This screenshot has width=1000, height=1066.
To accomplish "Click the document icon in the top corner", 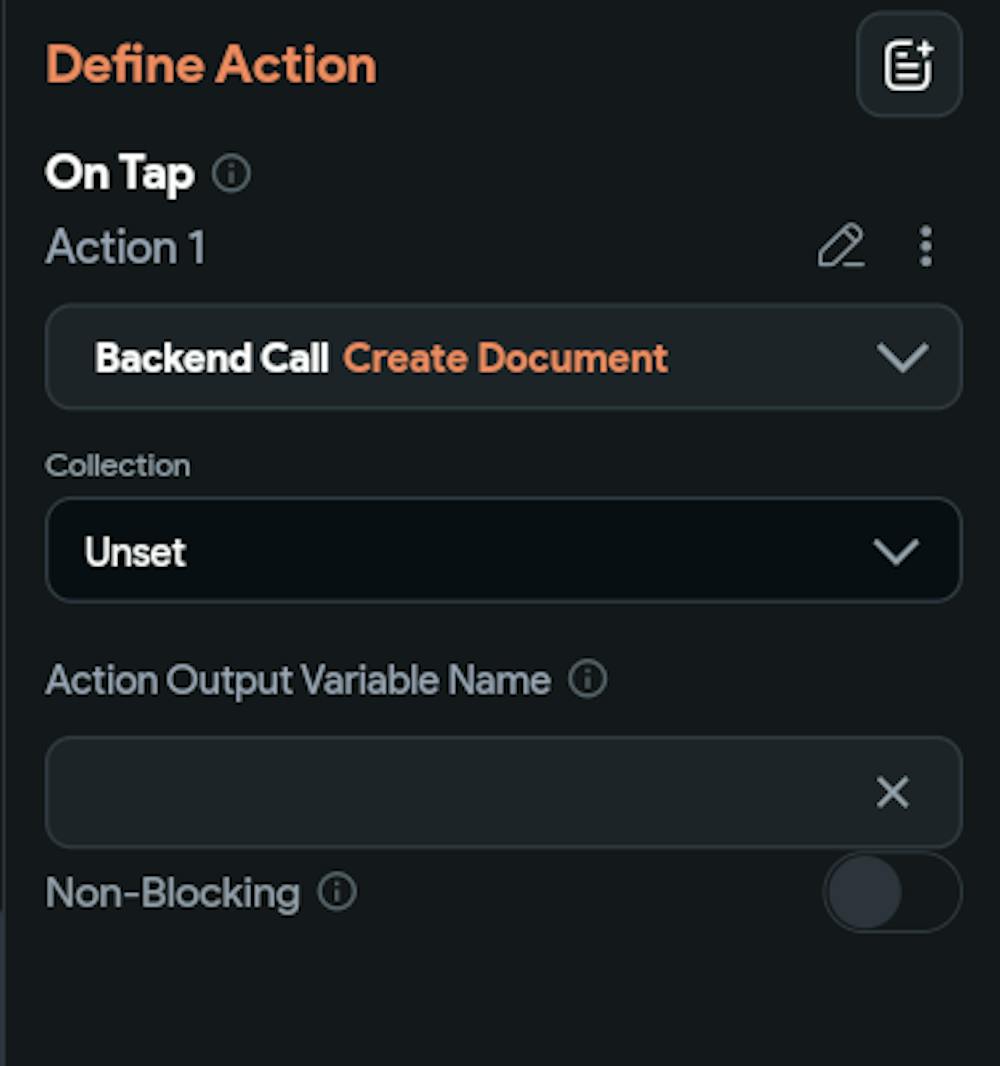I will pos(908,65).
